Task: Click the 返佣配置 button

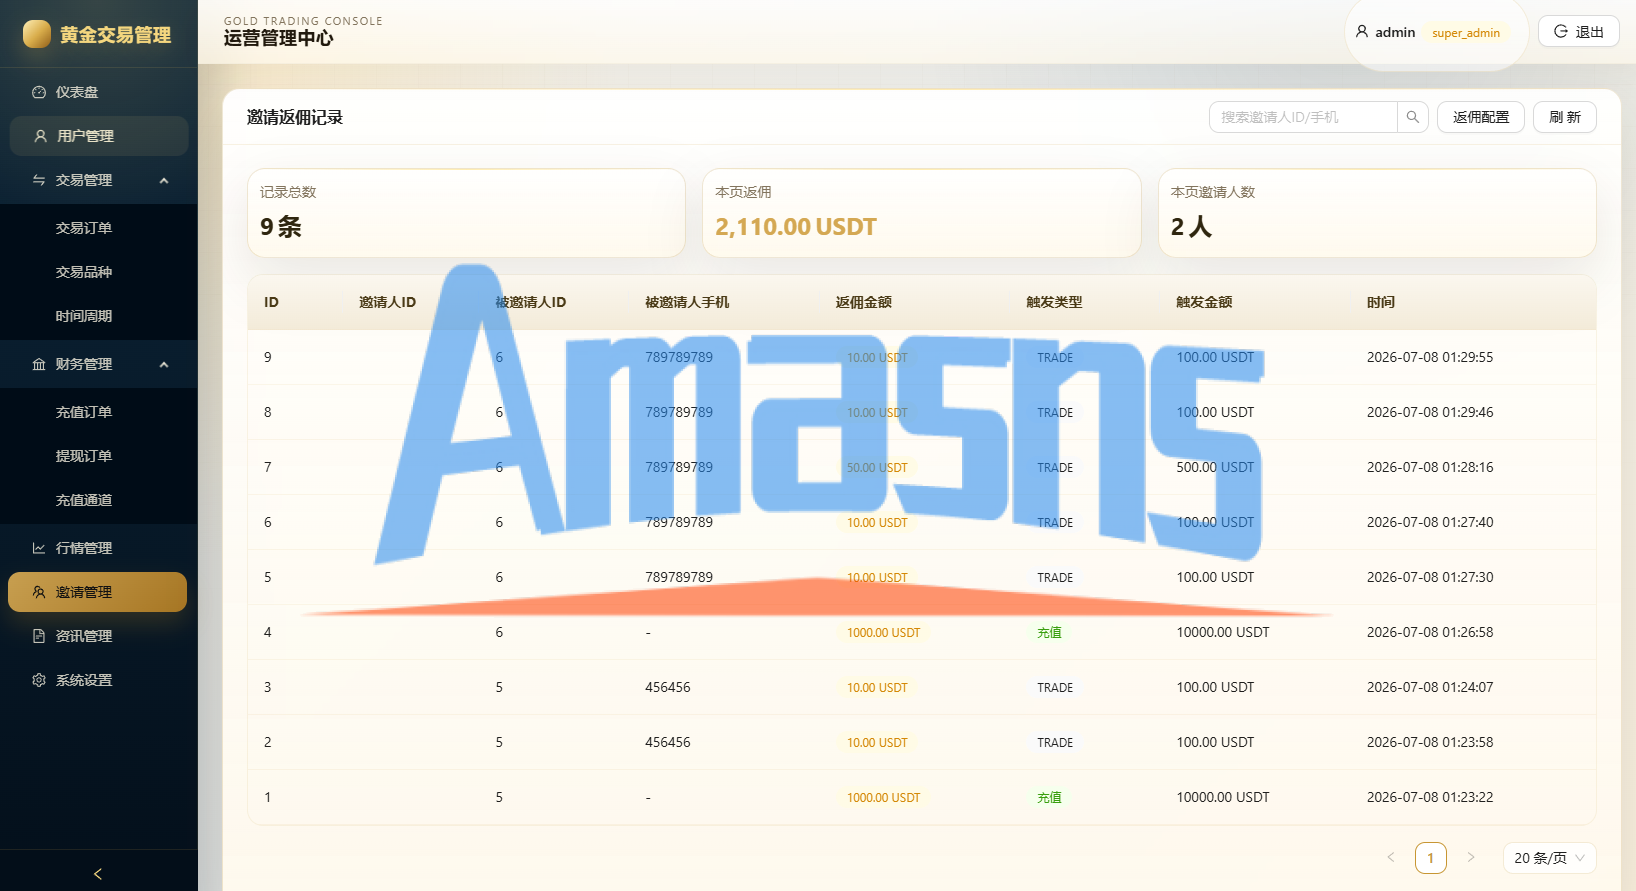Action: pyautogui.click(x=1481, y=117)
